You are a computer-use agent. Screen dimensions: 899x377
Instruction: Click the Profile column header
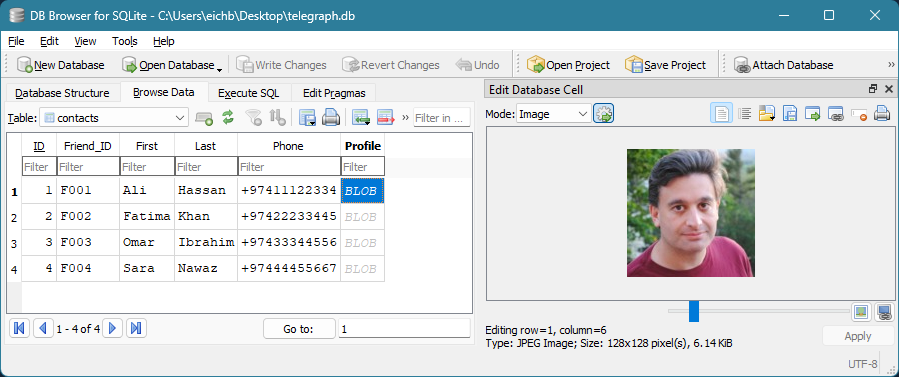tap(362, 146)
